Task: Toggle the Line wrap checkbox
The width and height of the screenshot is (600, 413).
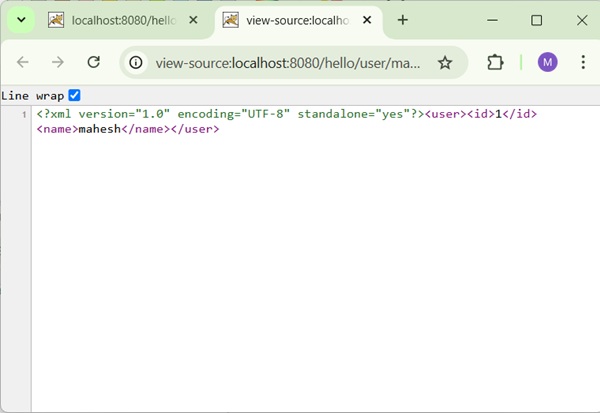Action: [x=74, y=95]
